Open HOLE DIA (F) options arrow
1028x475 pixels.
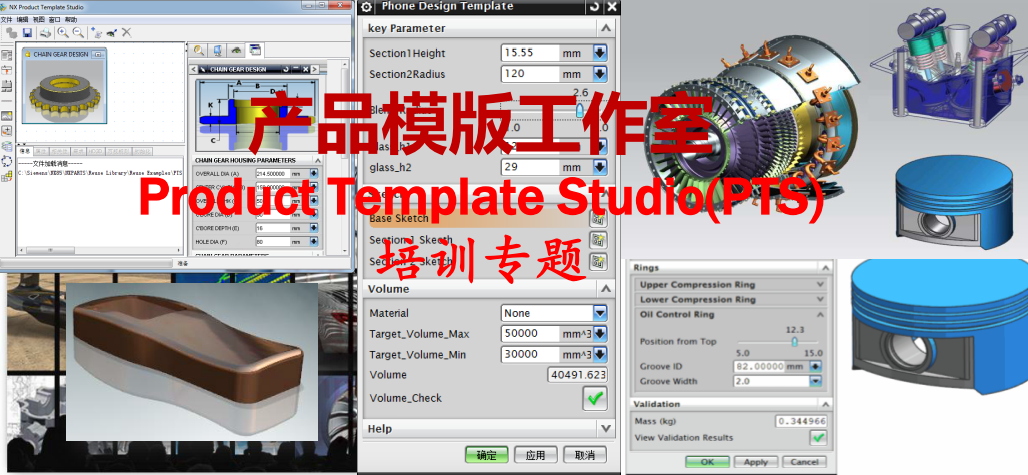point(313,242)
